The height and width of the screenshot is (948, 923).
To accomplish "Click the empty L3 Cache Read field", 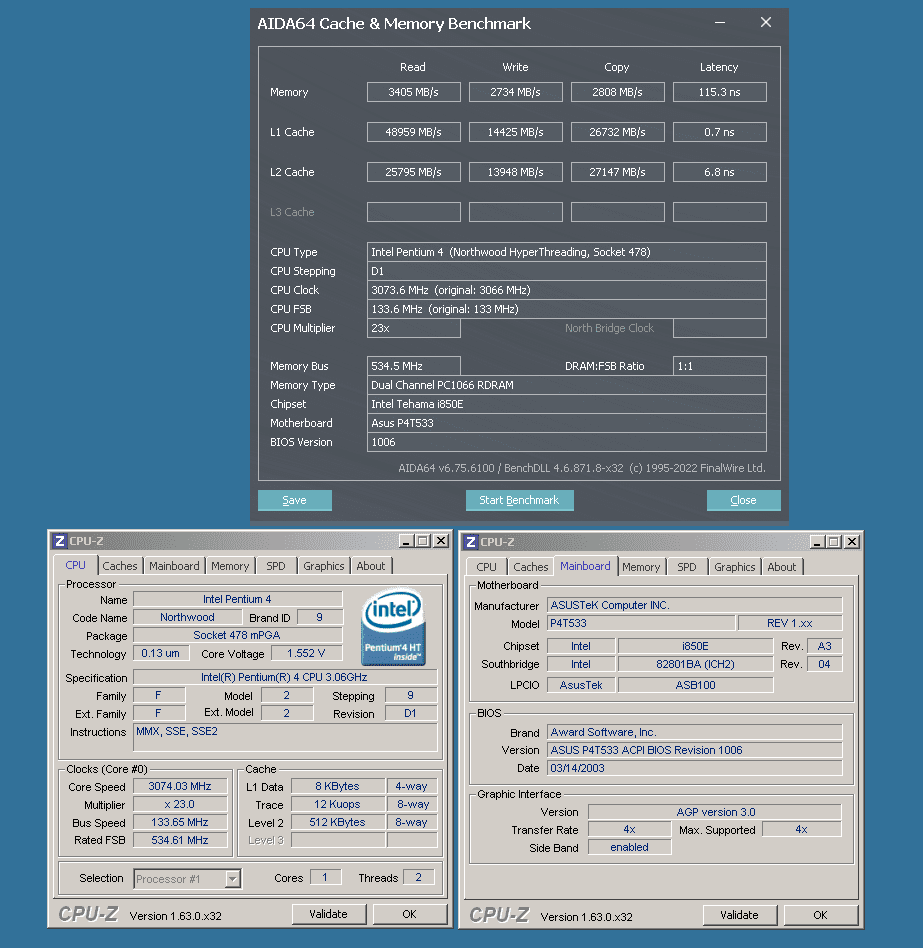I will click(413, 212).
